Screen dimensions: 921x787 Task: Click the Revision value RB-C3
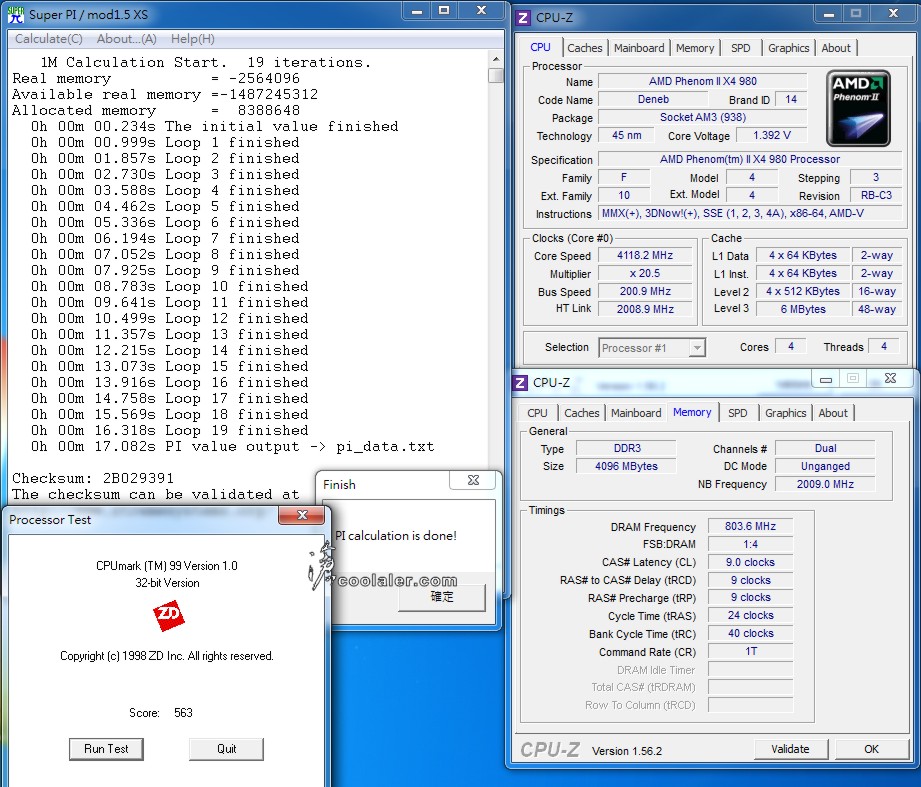coord(876,196)
